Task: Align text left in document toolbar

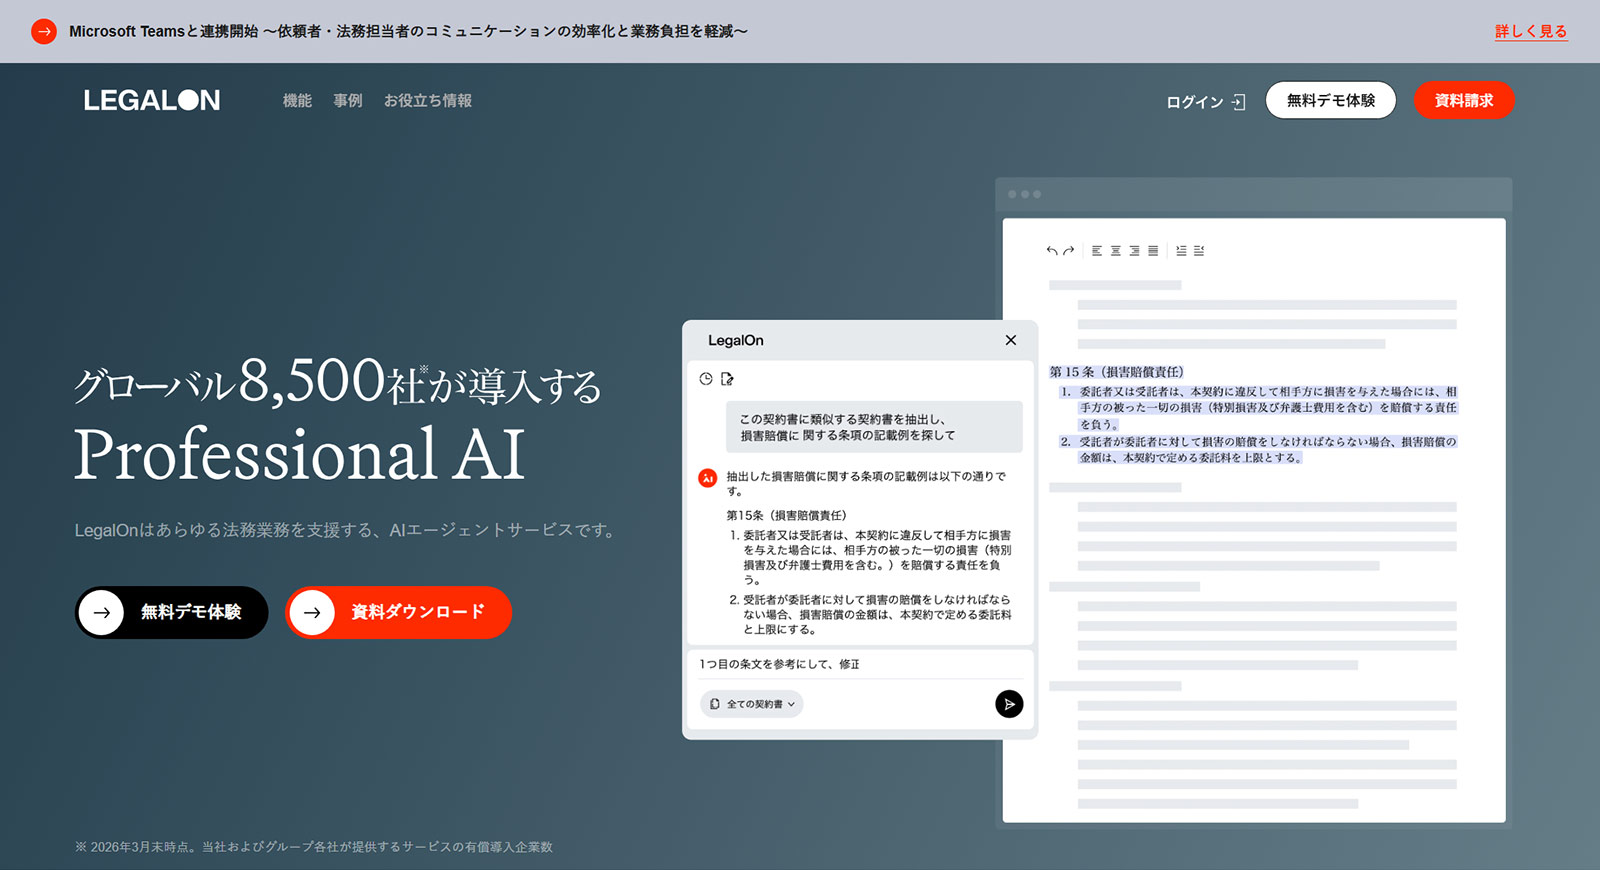Action: tap(1097, 251)
